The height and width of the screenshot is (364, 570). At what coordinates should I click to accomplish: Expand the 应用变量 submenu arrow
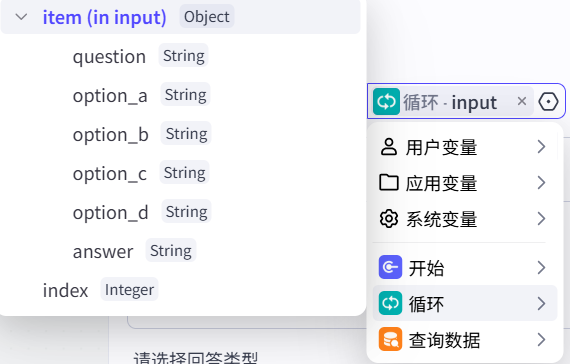coord(541,183)
